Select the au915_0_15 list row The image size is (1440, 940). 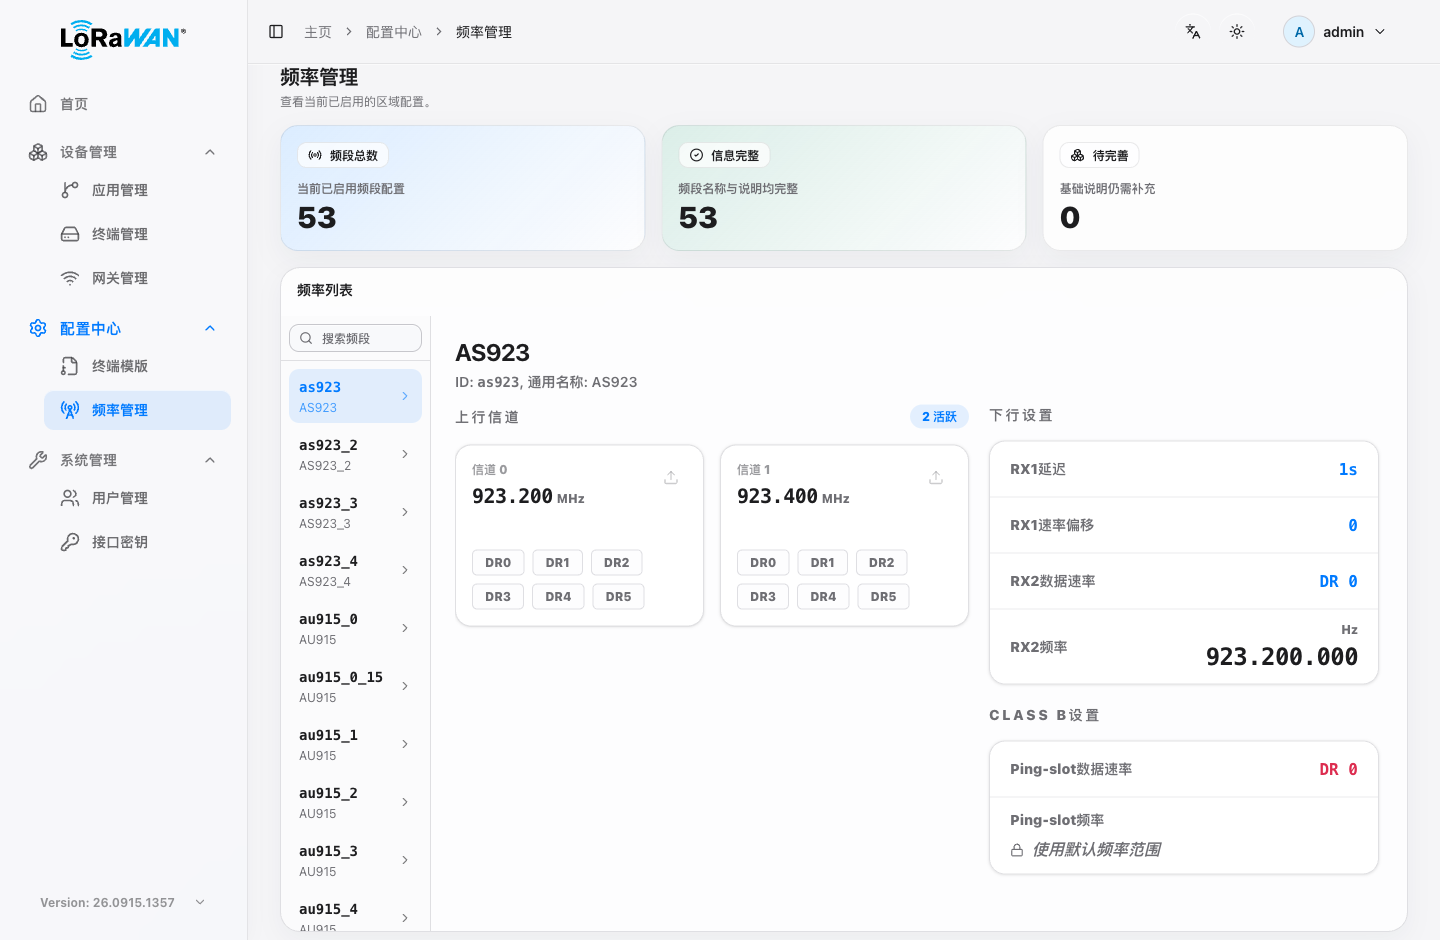point(355,686)
